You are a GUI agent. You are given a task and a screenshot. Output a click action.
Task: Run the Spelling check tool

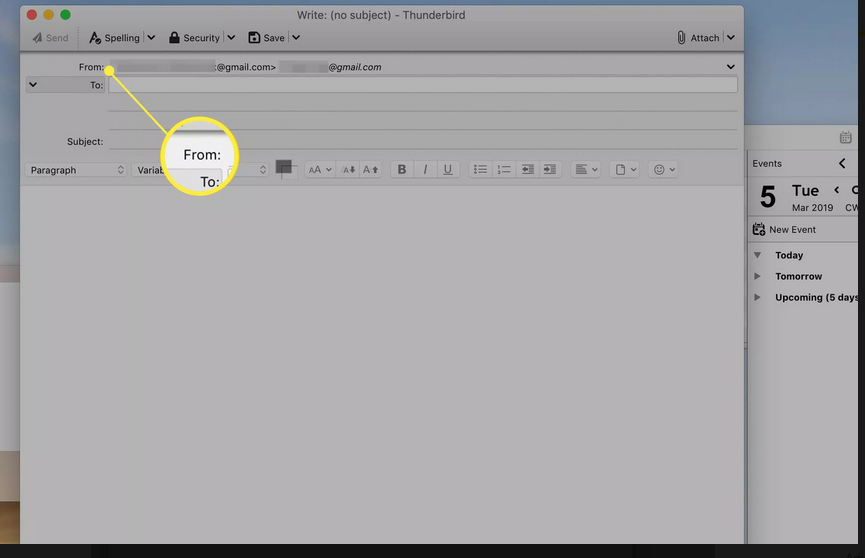[x=114, y=38]
